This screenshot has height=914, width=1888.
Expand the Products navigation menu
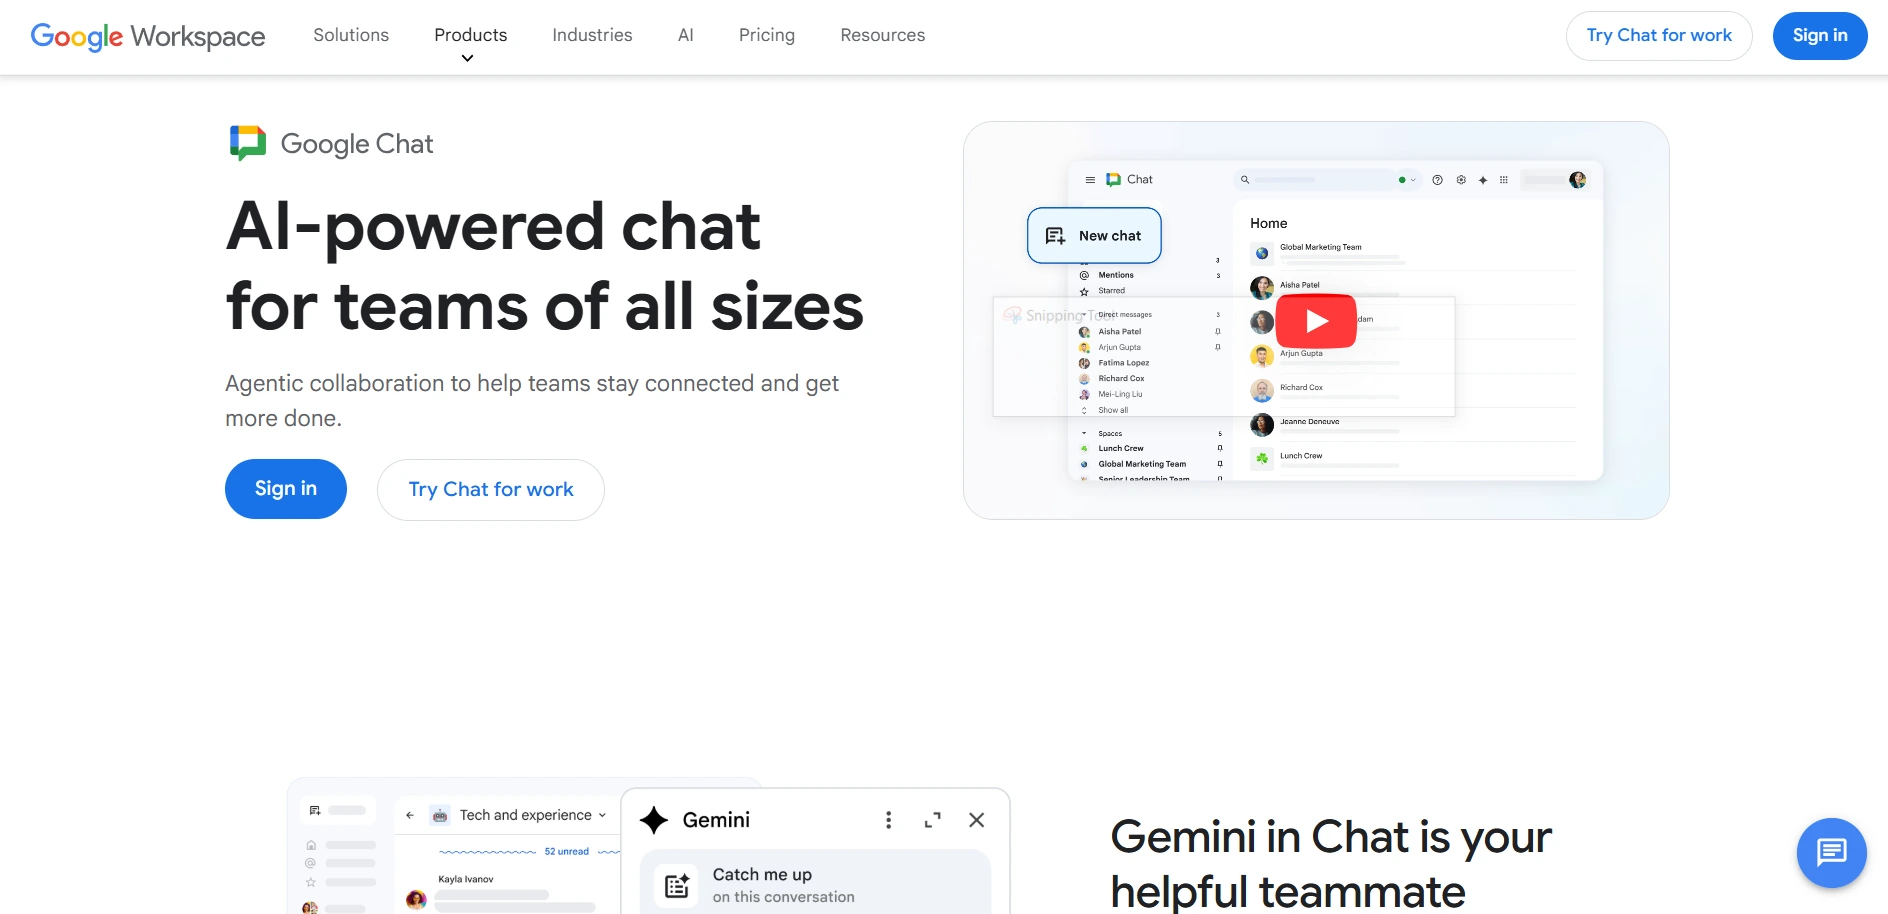470,35
